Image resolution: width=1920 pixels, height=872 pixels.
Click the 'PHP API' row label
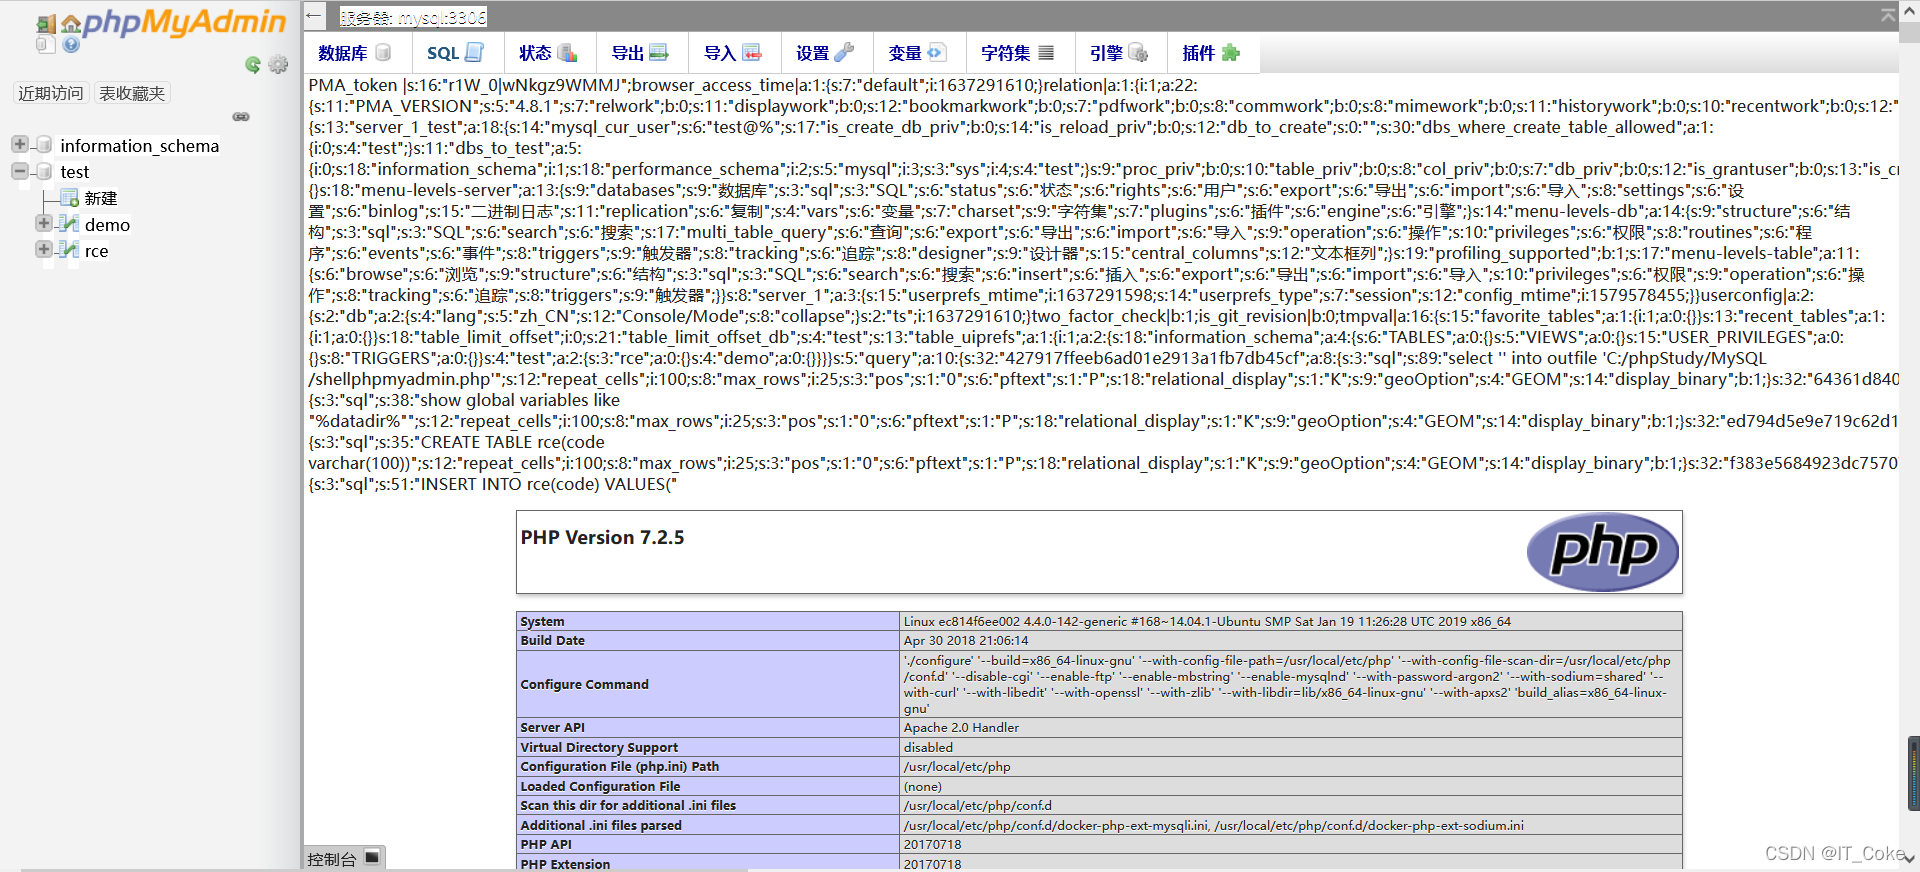546,844
